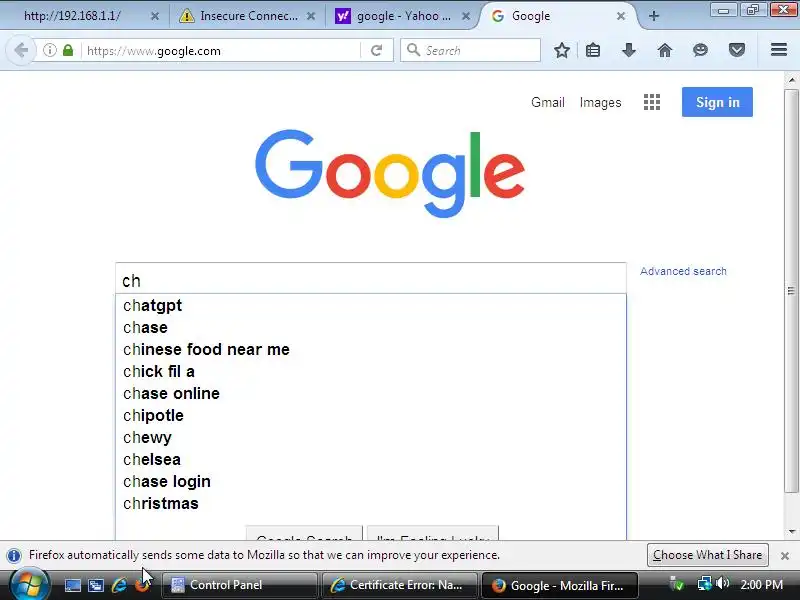Click the network icon in system tray

pyautogui.click(x=705, y=584)
